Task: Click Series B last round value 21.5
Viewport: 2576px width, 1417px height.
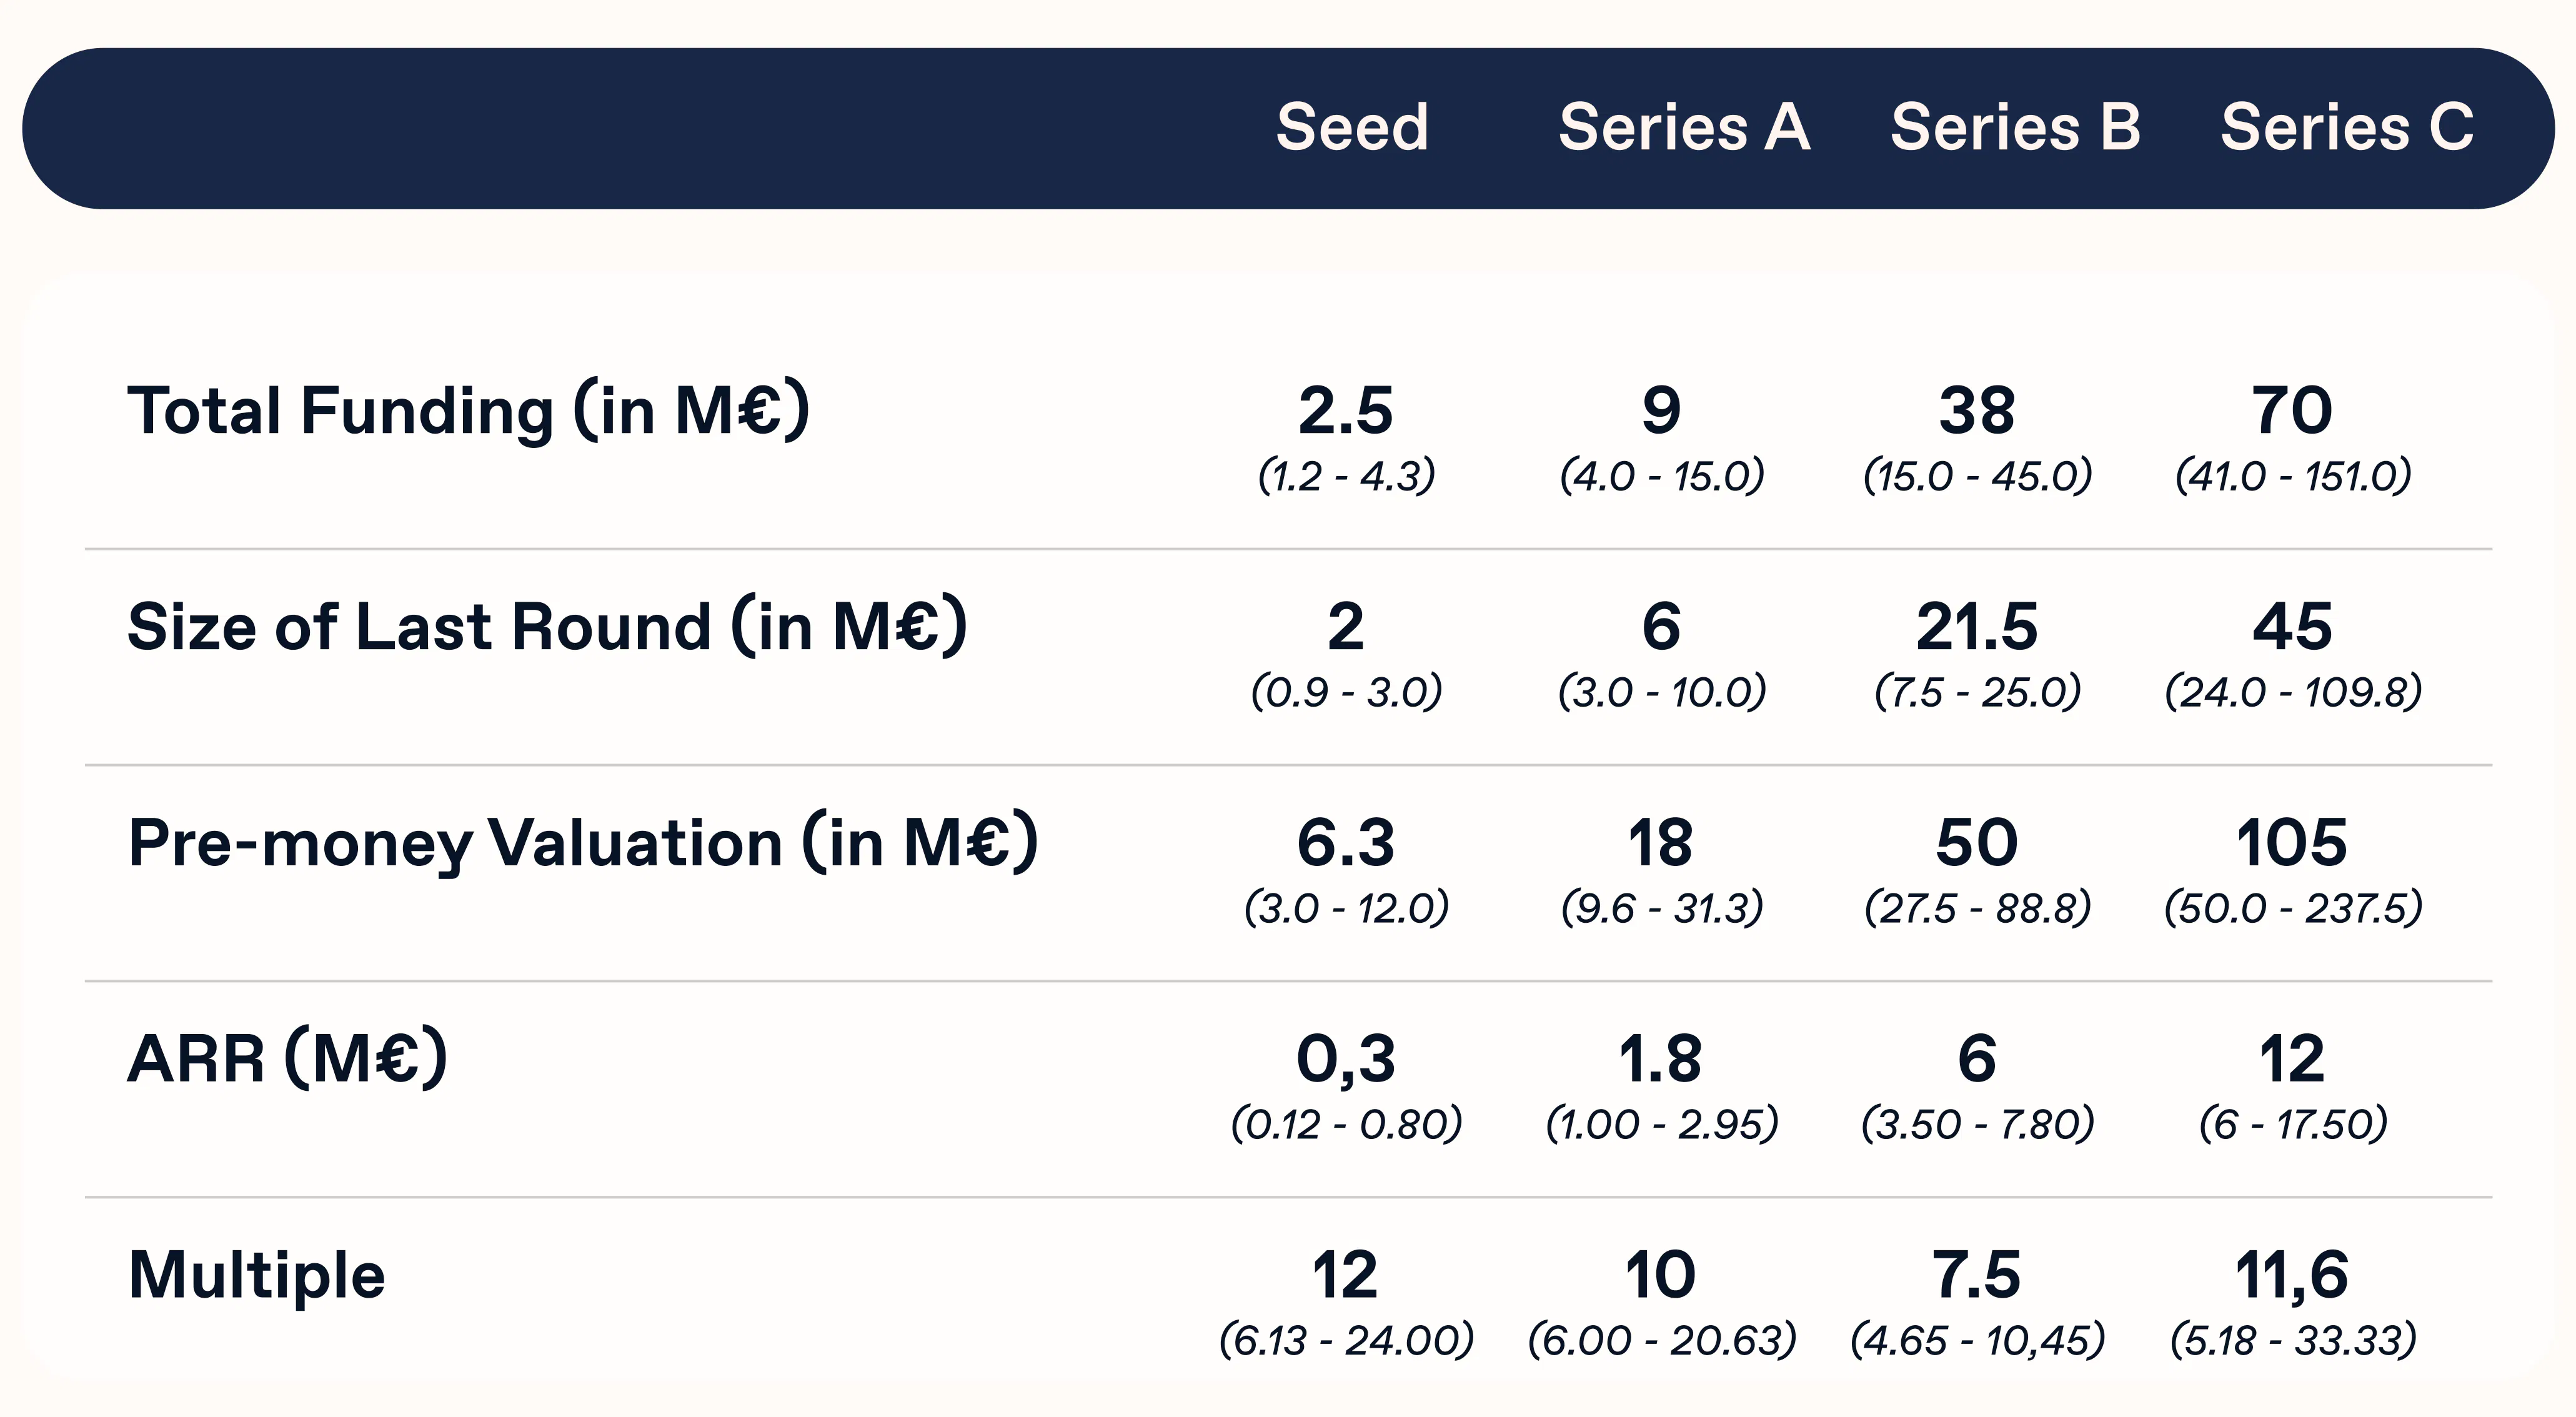Action: [1977, 627]
